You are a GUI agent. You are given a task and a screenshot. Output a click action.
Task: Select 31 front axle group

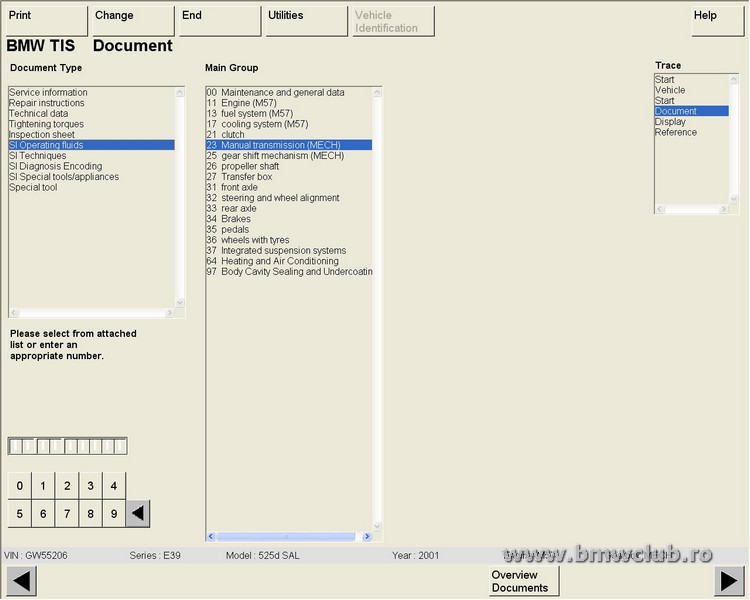289,187
